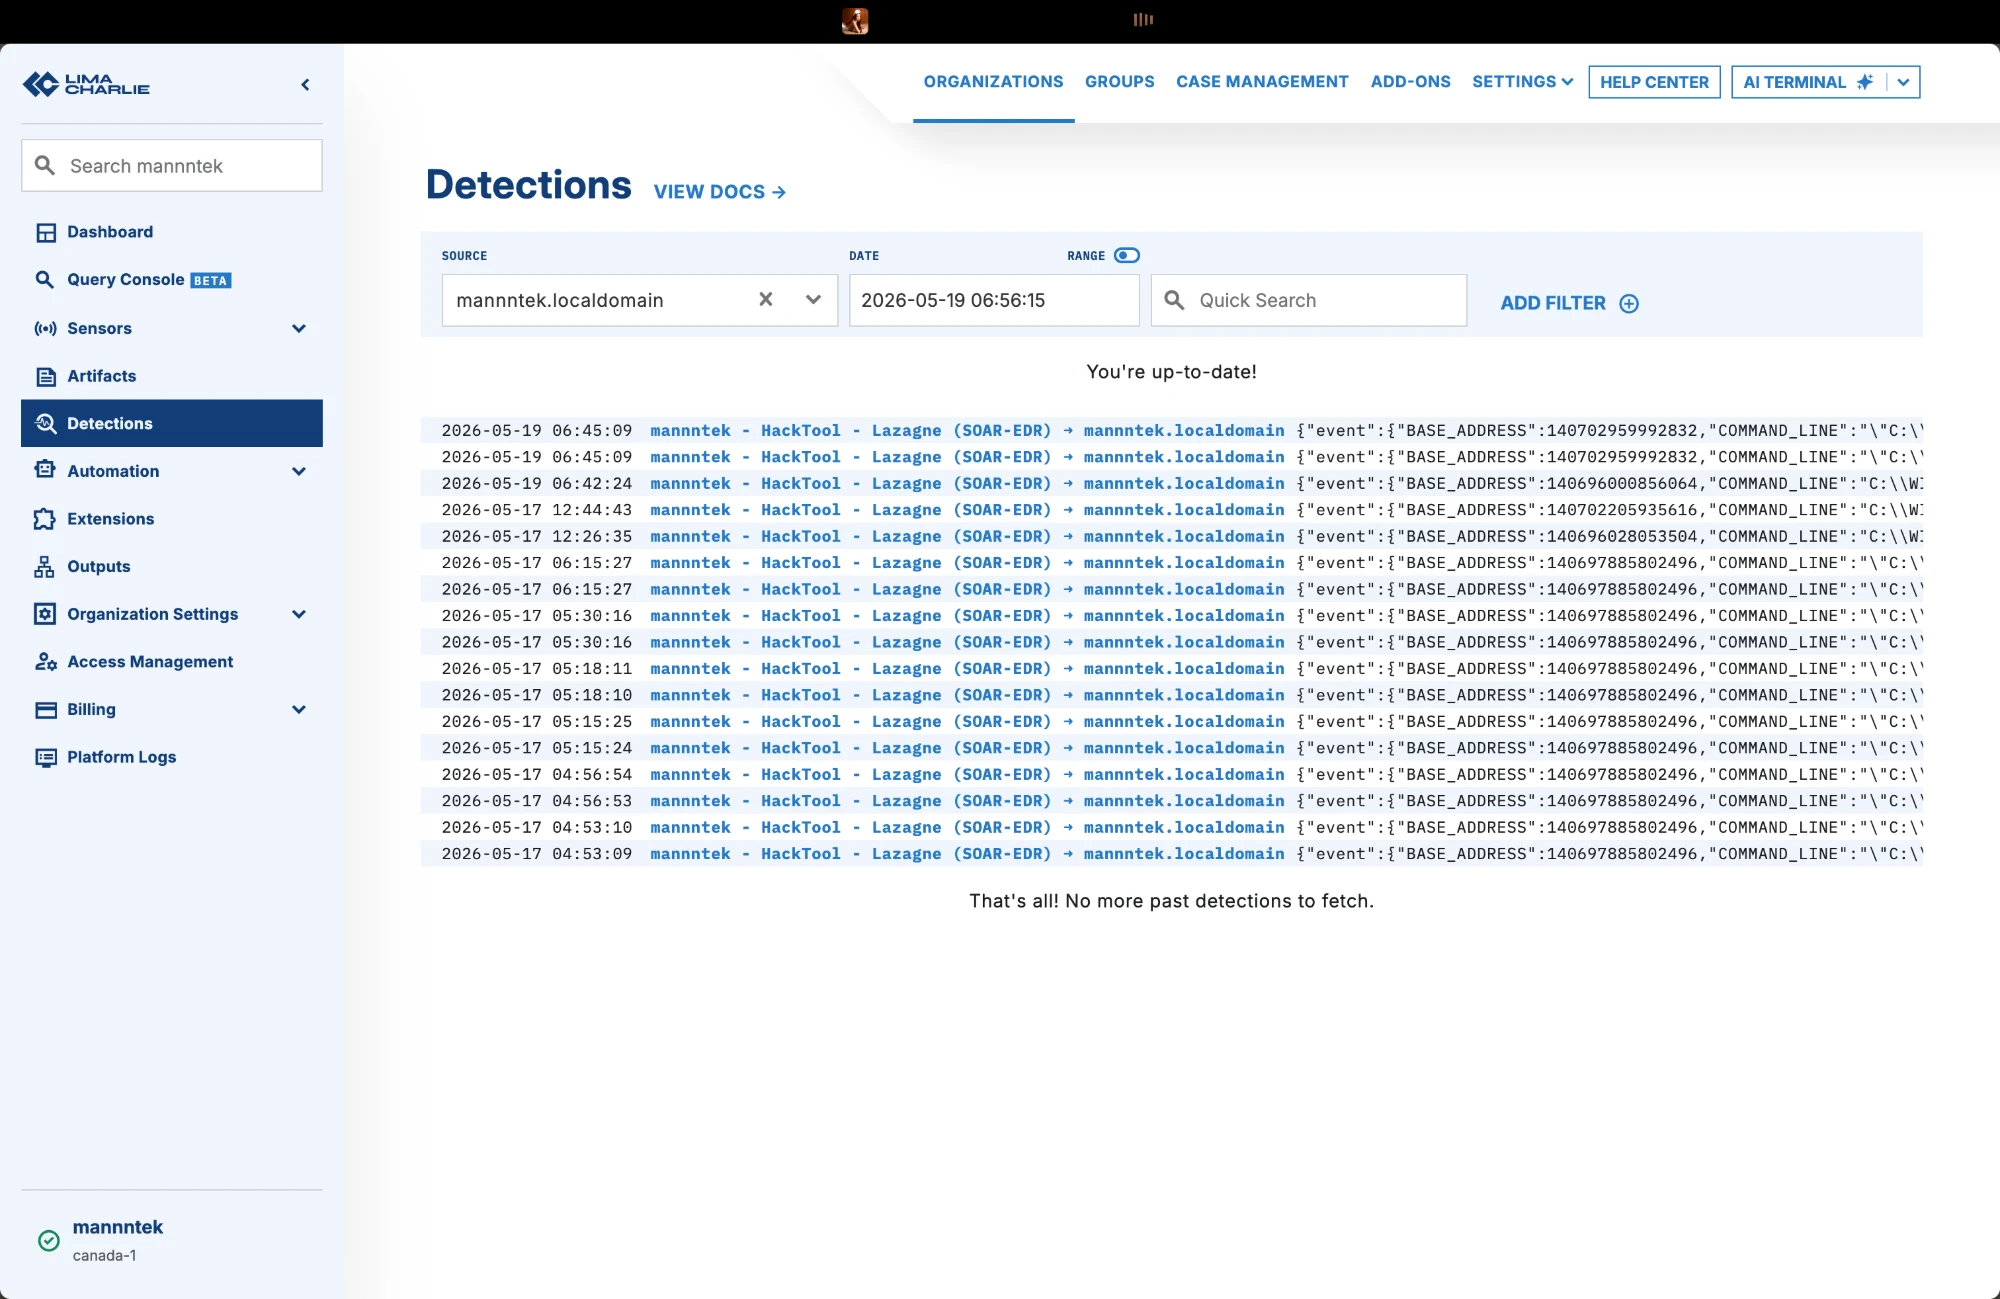2000x1299 pixels.
Task: Focus the Search mannntek field
Action: pyautogui.click(x=172, y=165)
